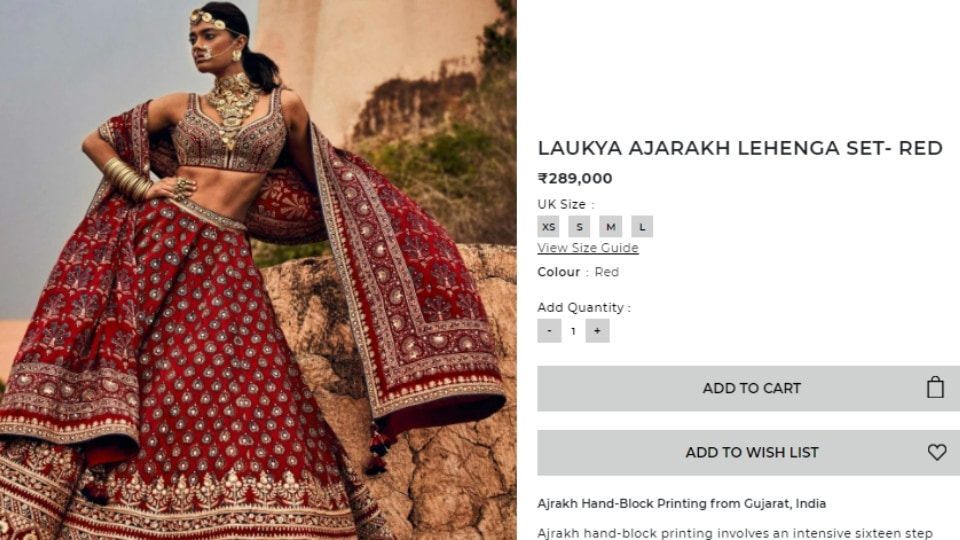The width and height of the screenshot is (960, 540).
Task: Click the Red colour value
Action: pos(607,272)
